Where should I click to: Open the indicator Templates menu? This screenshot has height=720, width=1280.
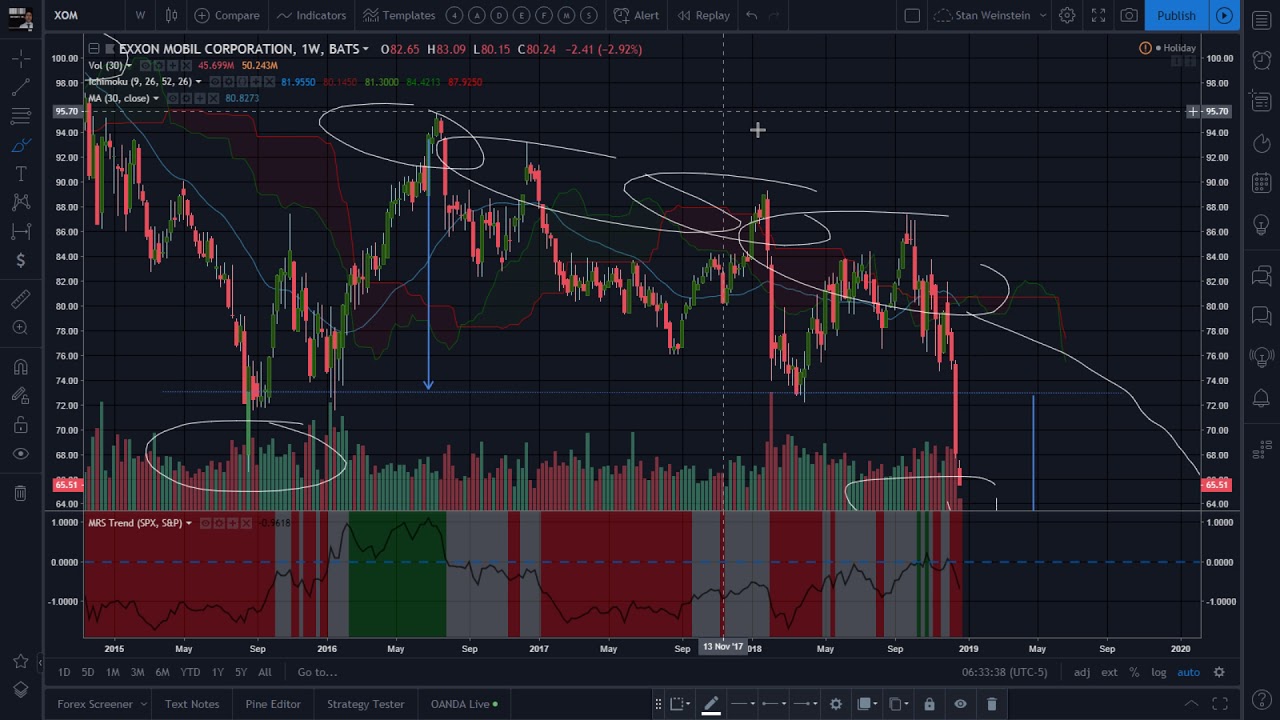tap(399, 15)
